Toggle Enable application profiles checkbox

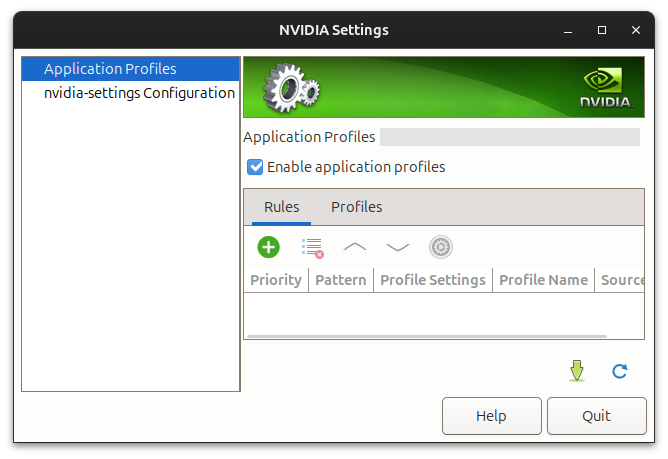[x=255, y=167]
